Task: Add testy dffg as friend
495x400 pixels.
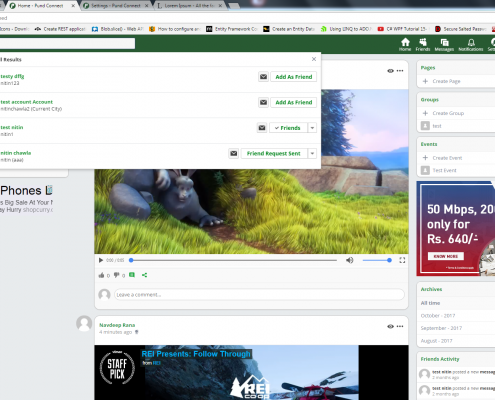Action: tap(294, 77)
